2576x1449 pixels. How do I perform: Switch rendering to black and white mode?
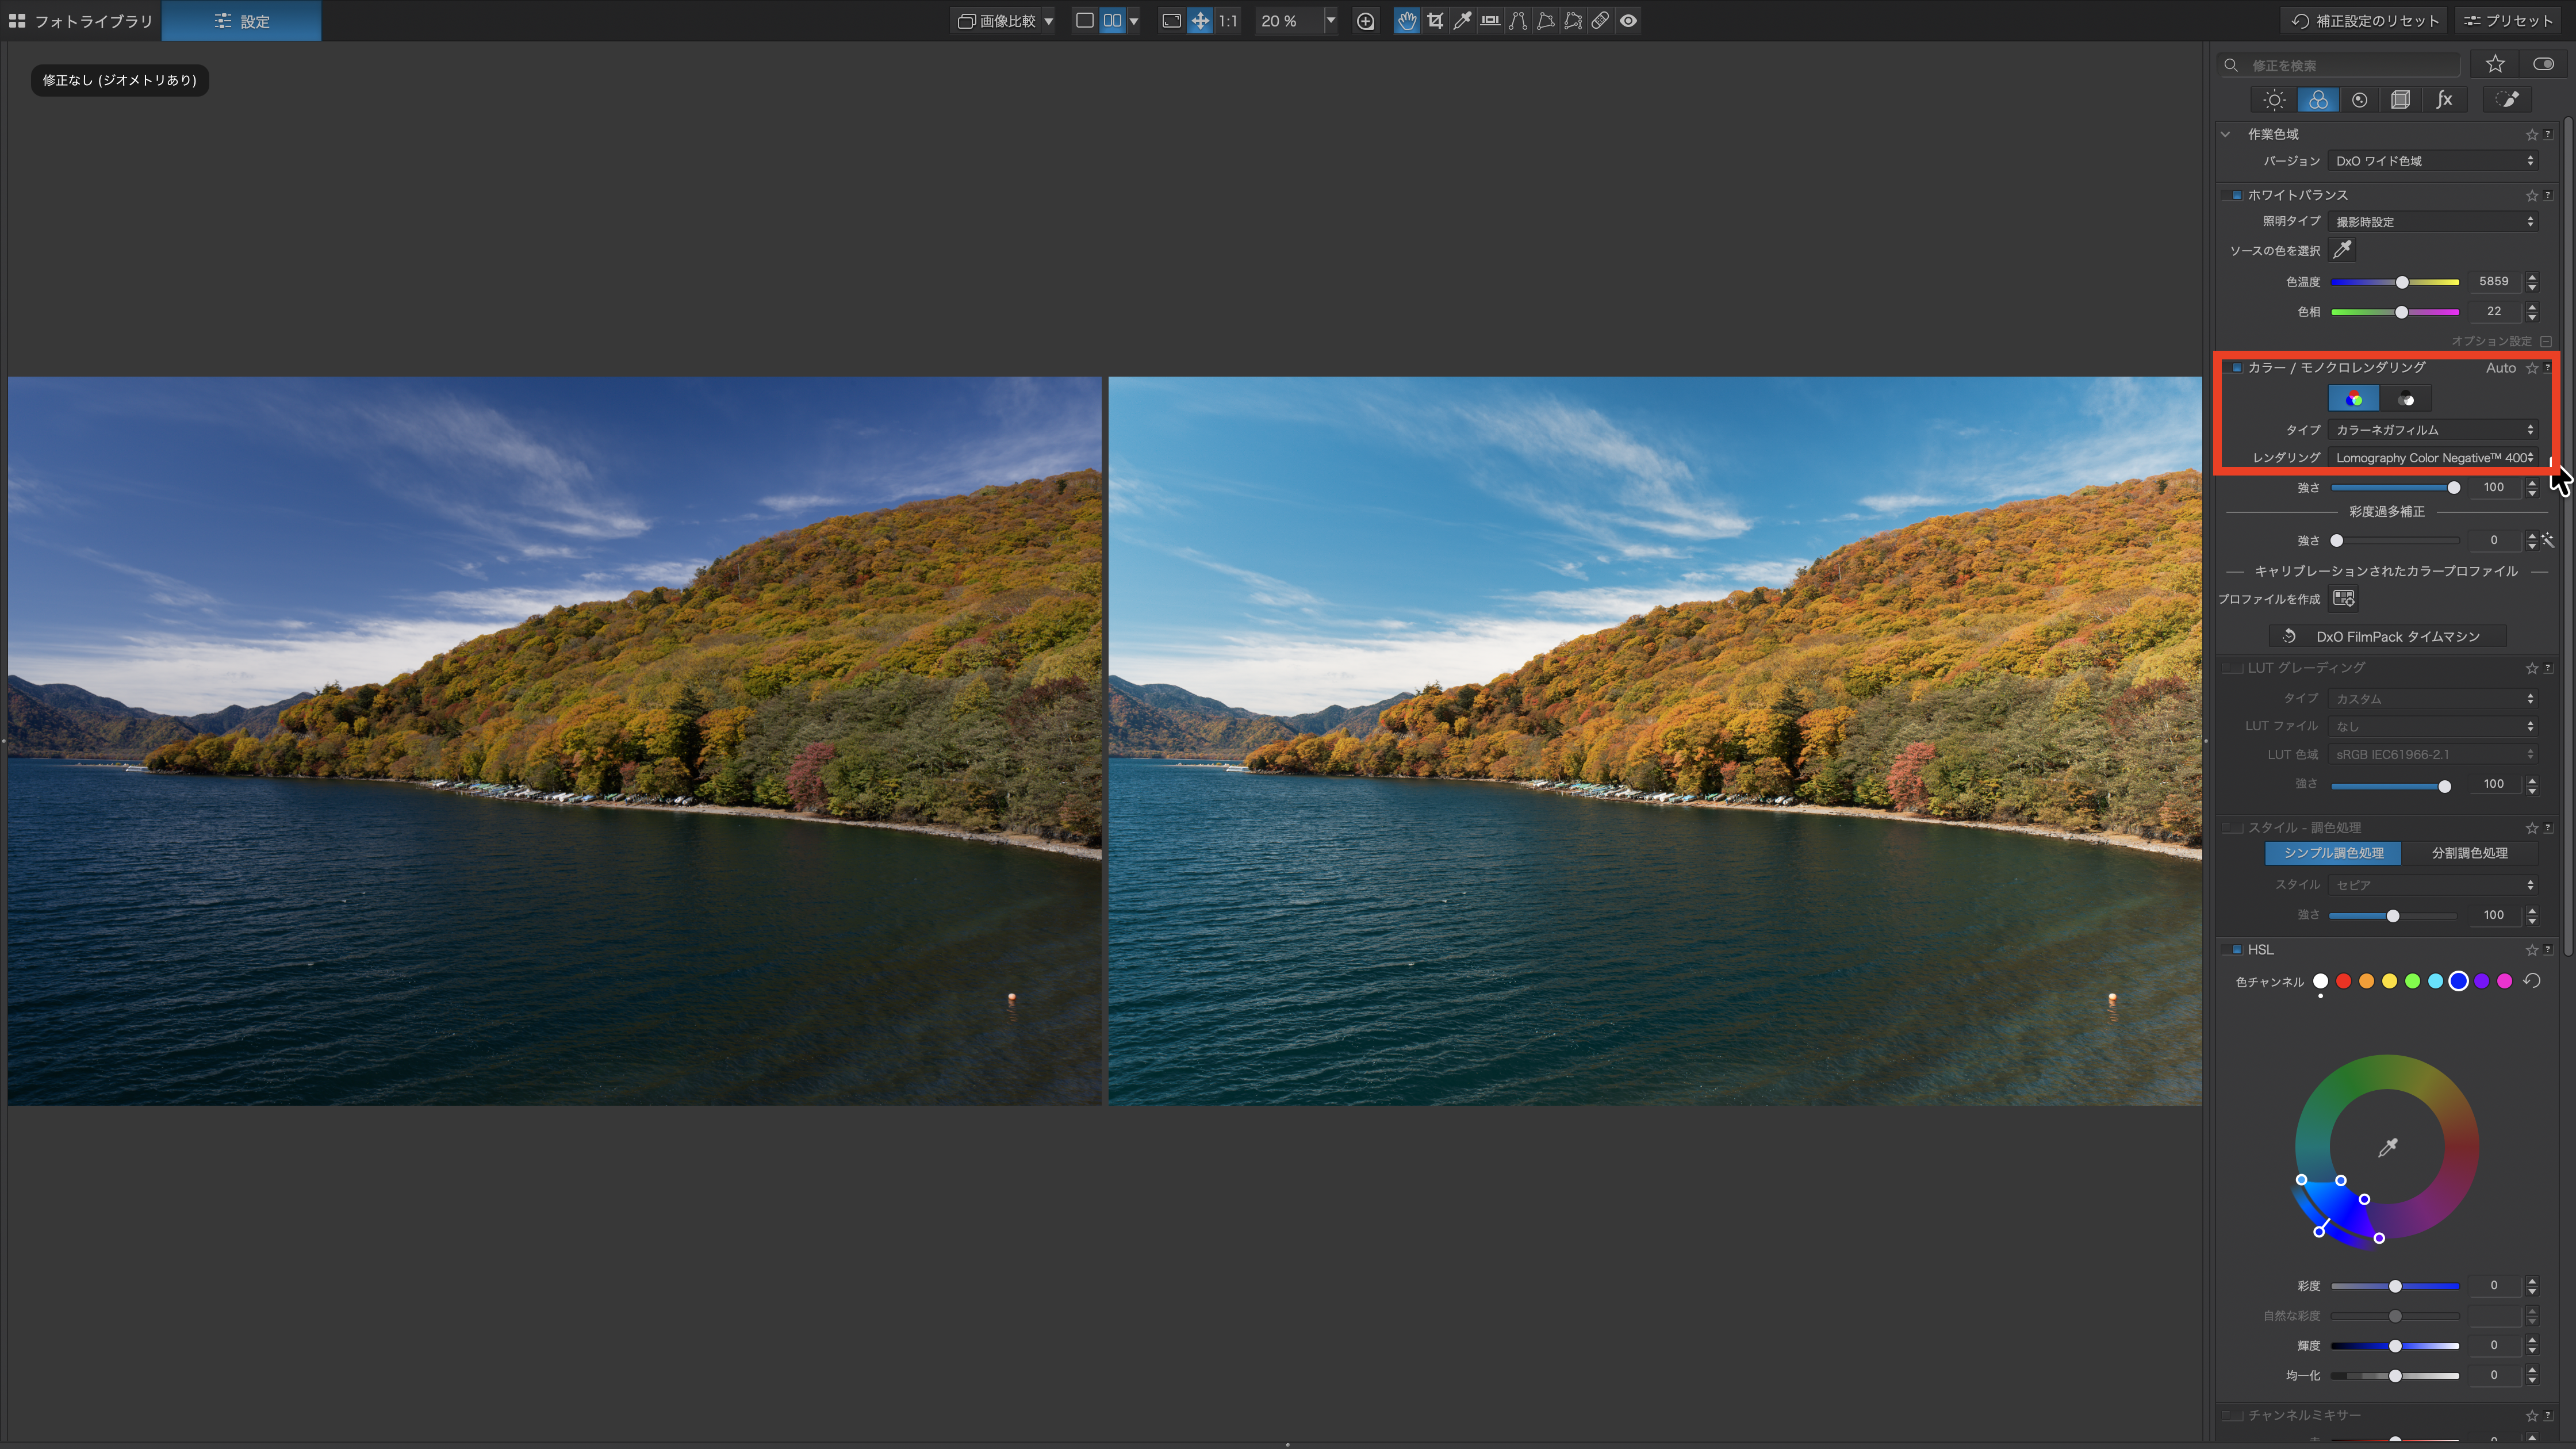point(2406,399)
